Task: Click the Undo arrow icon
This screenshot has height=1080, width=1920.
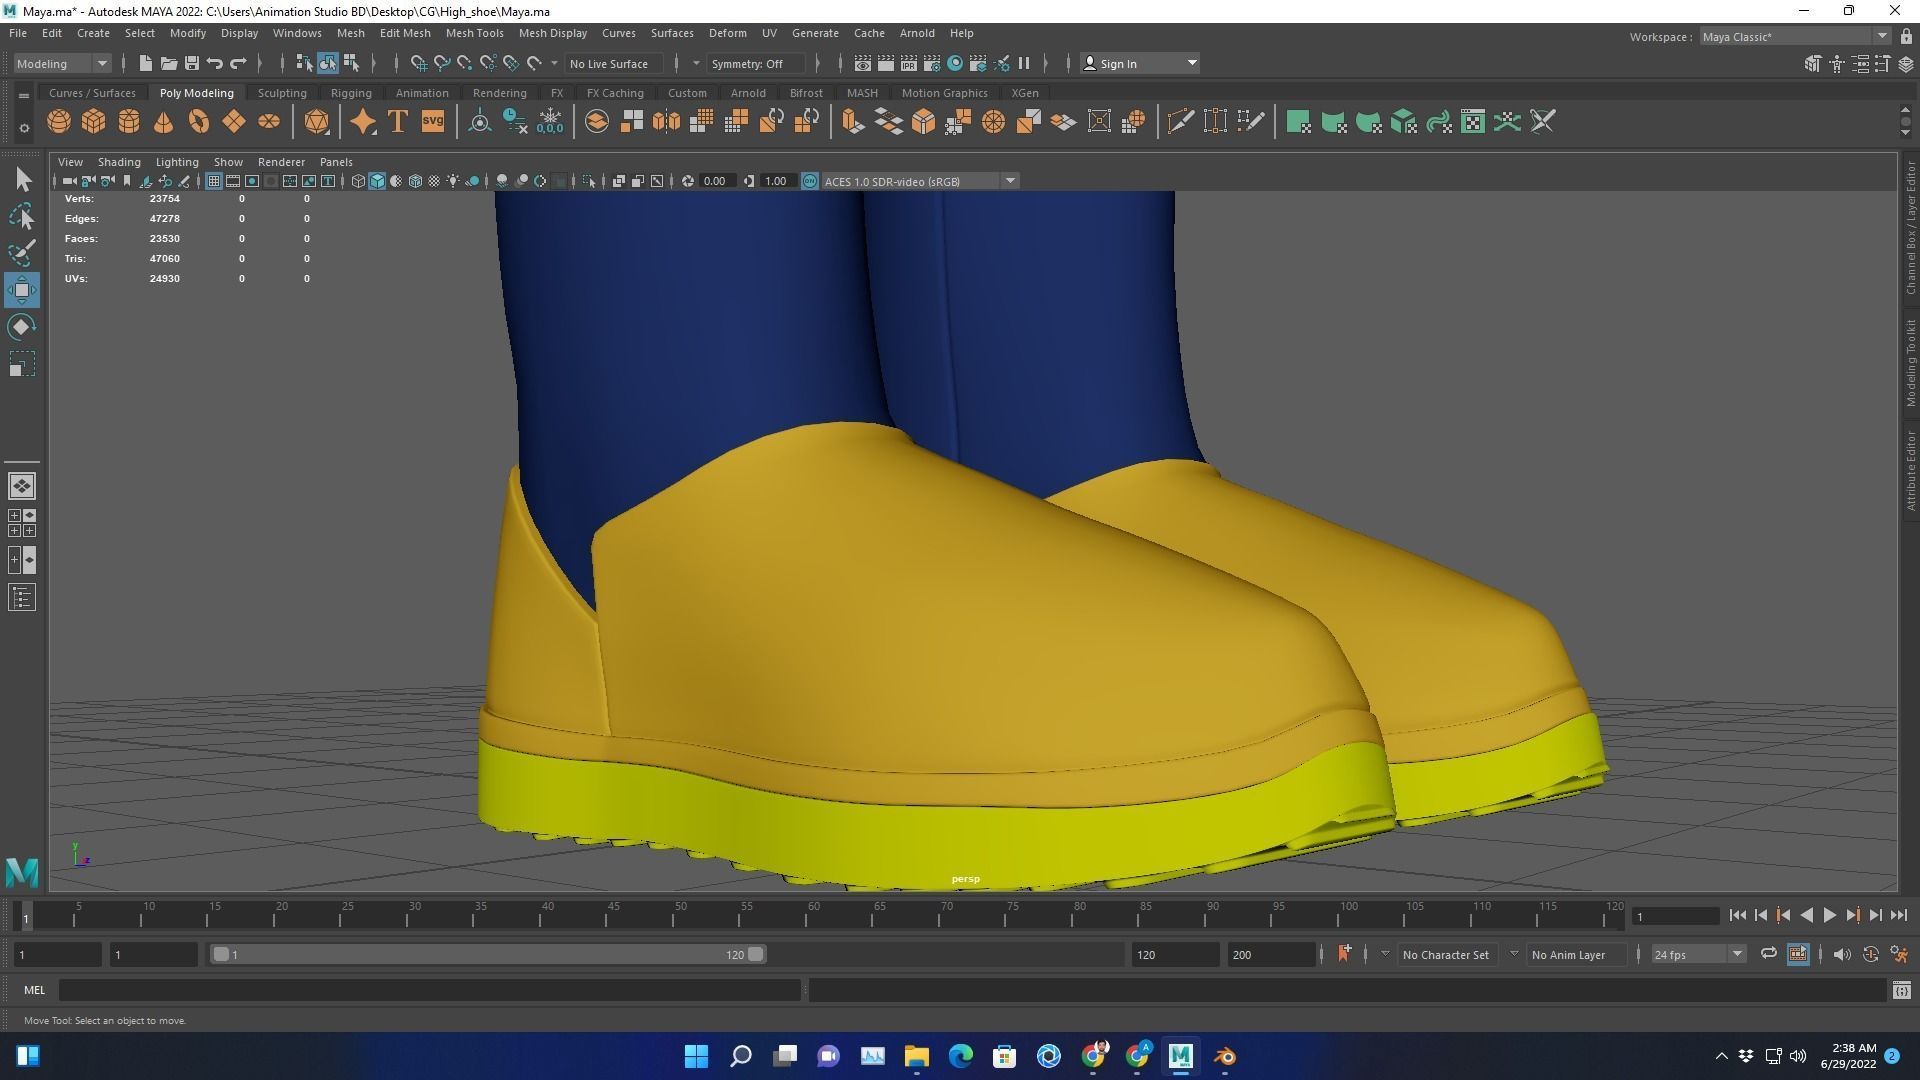Action: pos(215,63)
